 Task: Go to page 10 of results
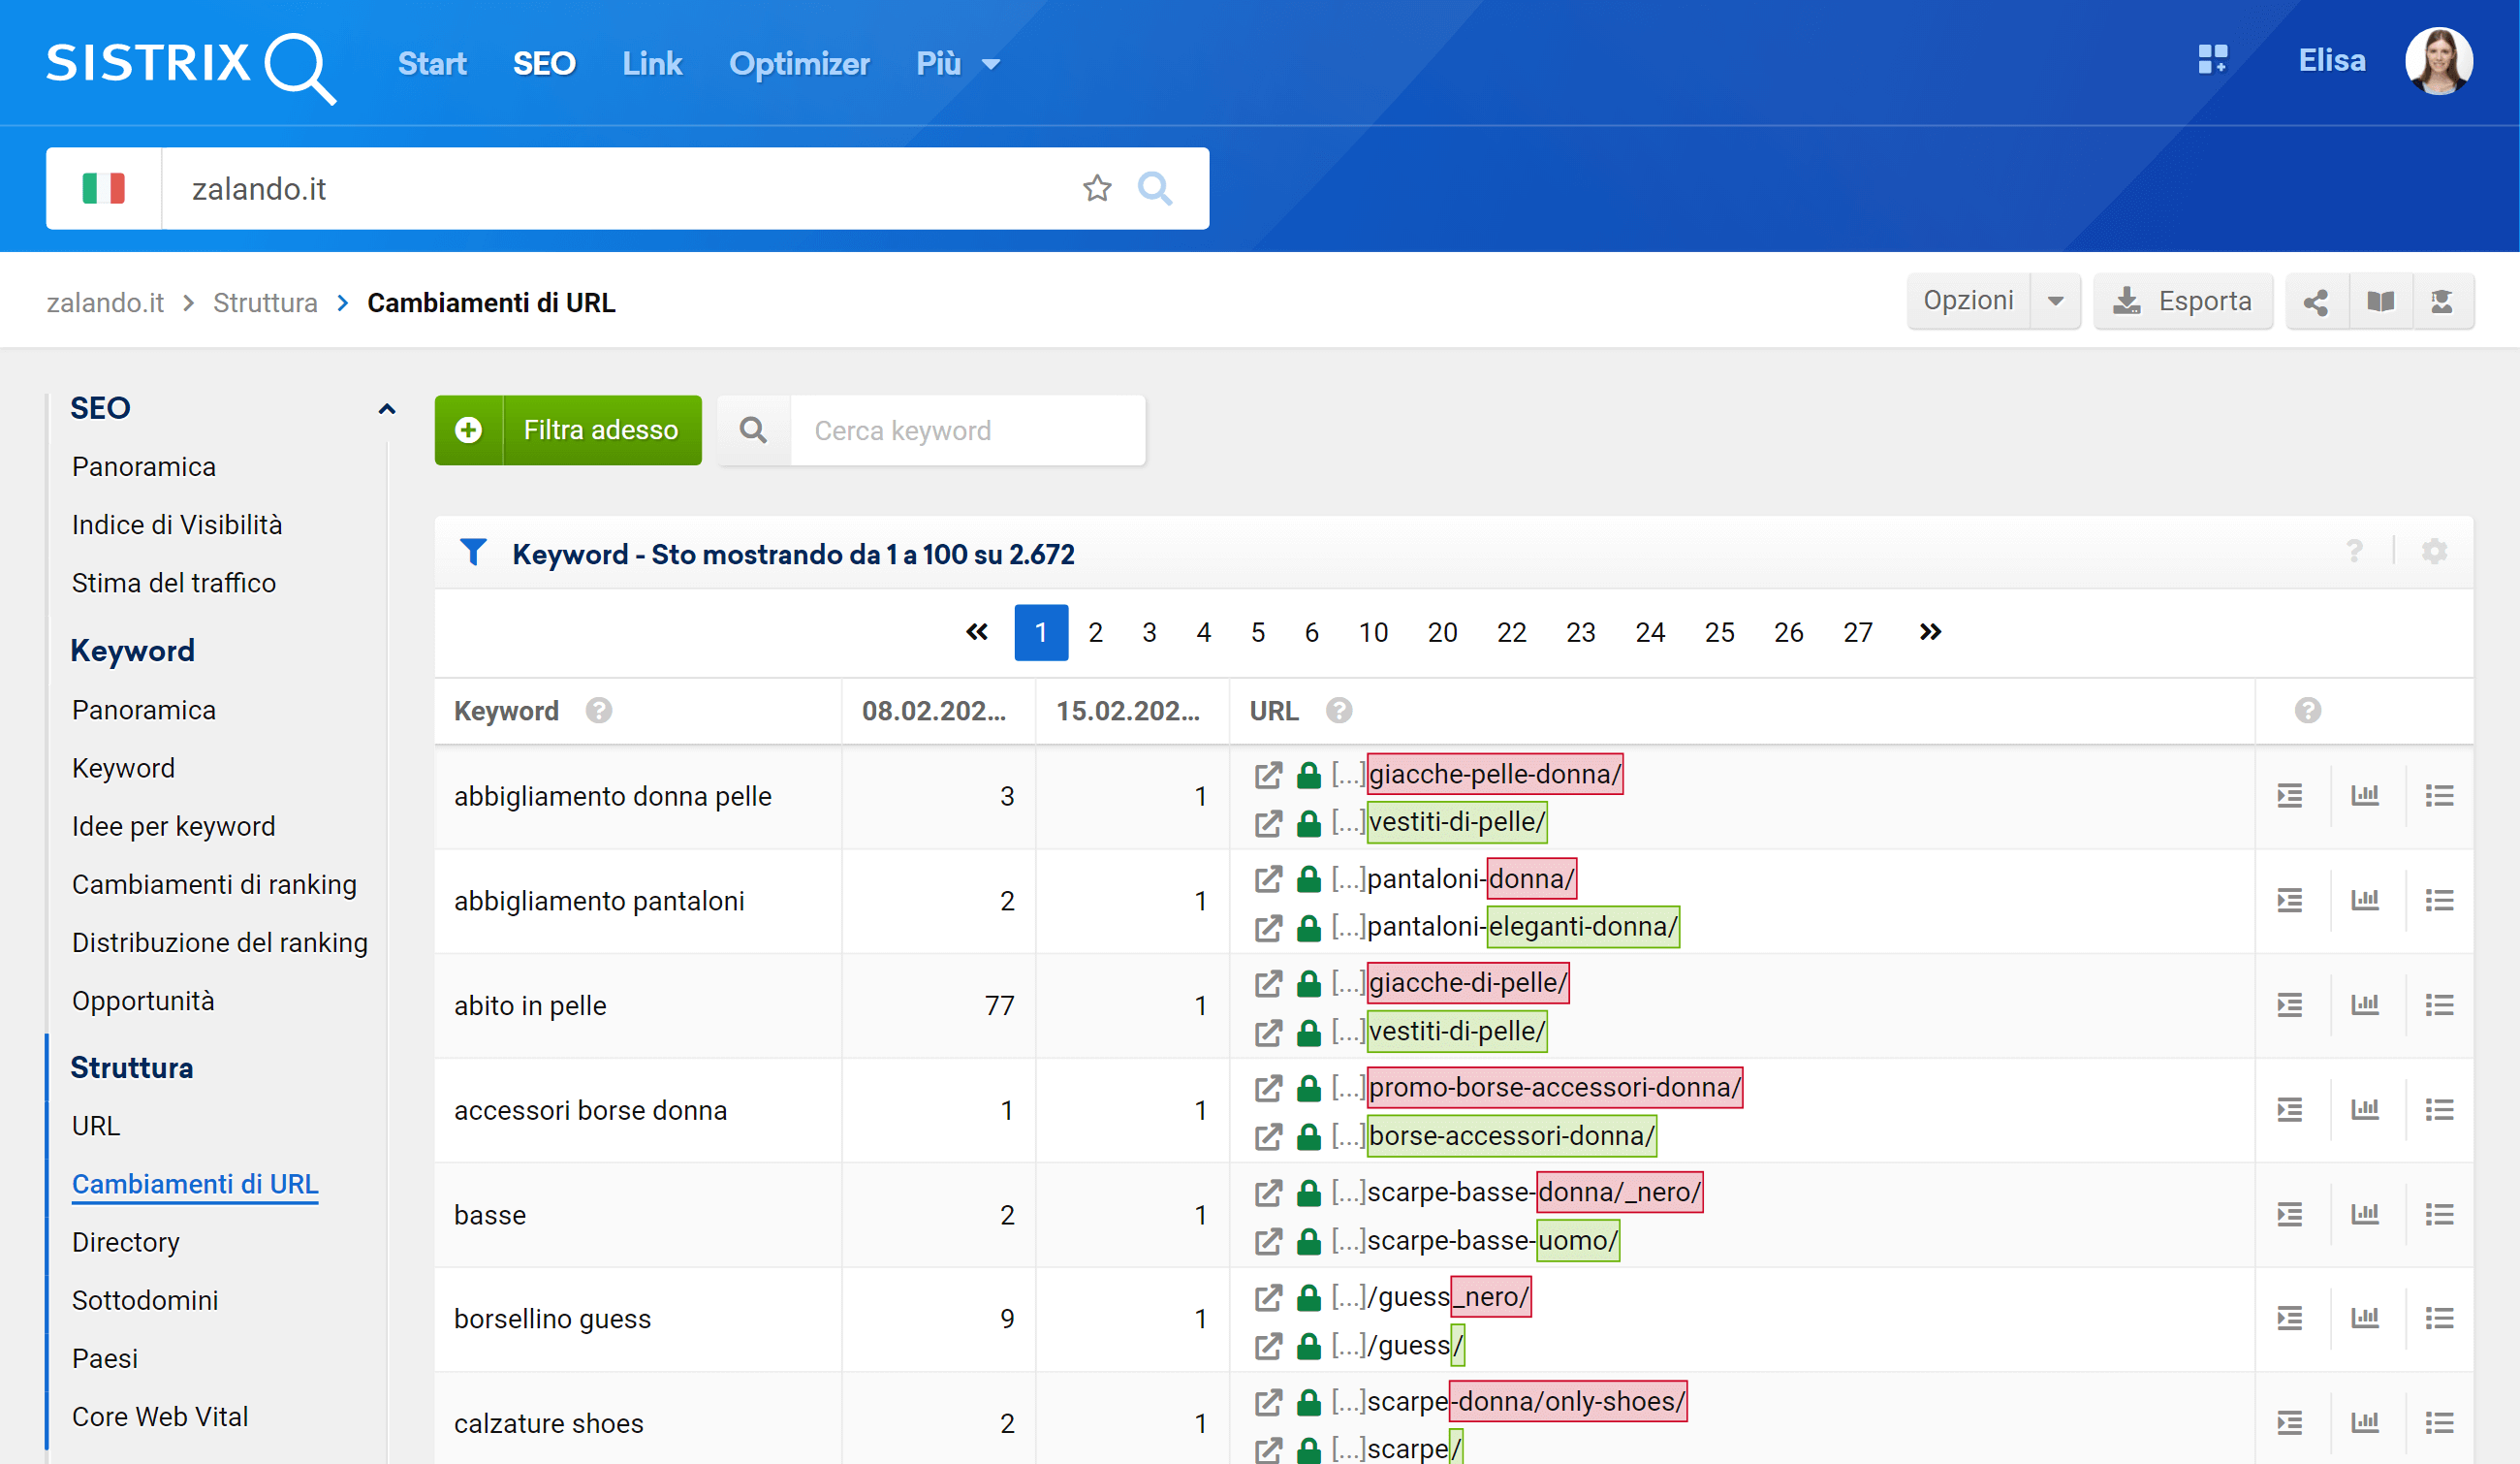(1373, 632)
